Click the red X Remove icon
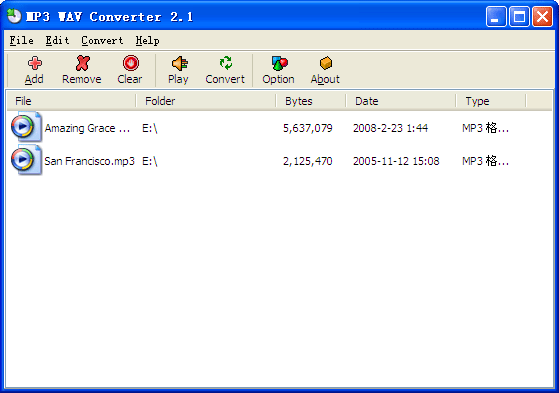 point(82,63)
